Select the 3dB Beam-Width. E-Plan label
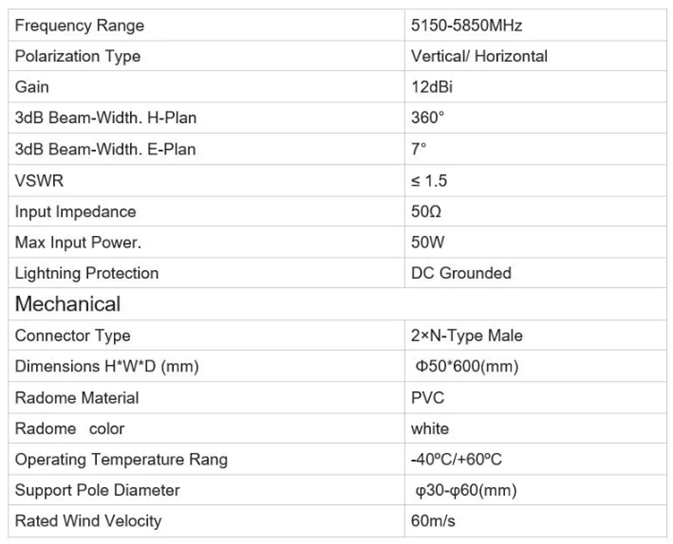Image resolution: width=673 pixels, height=544 pixels. (105, 149)
